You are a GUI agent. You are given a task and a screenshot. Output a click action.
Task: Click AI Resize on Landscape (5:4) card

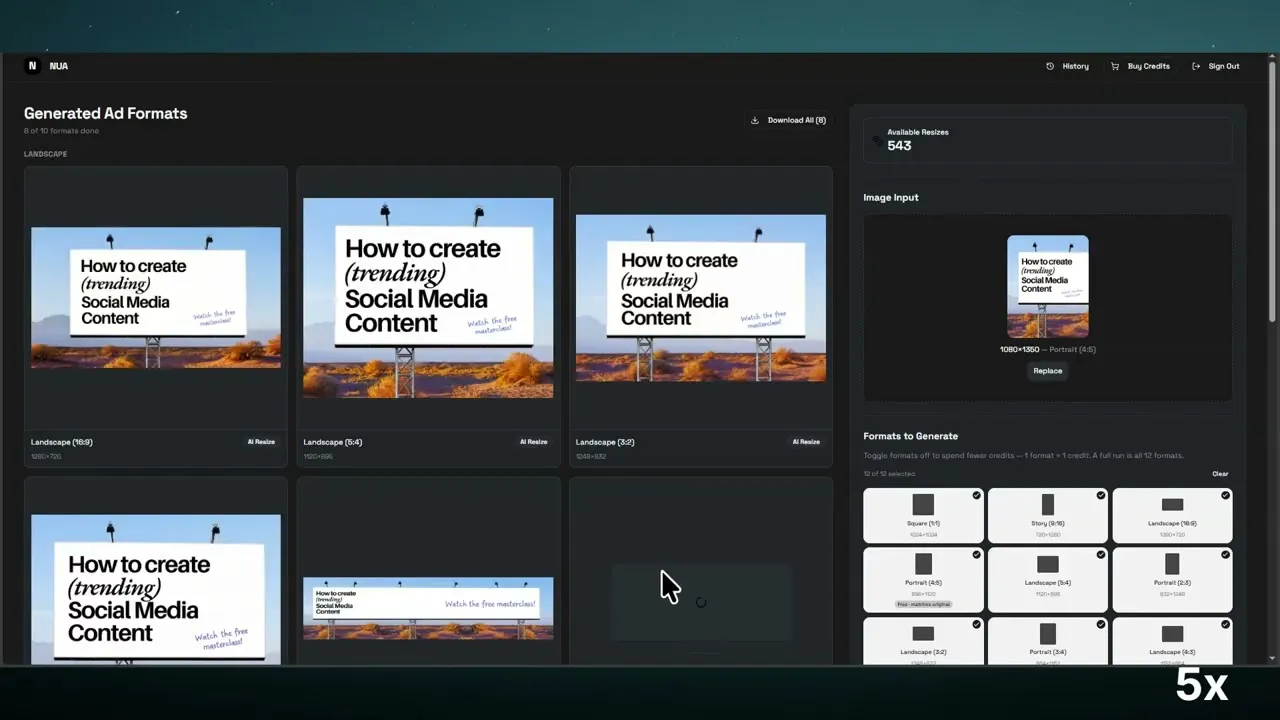pyautogui.click(x=533, y=442)
